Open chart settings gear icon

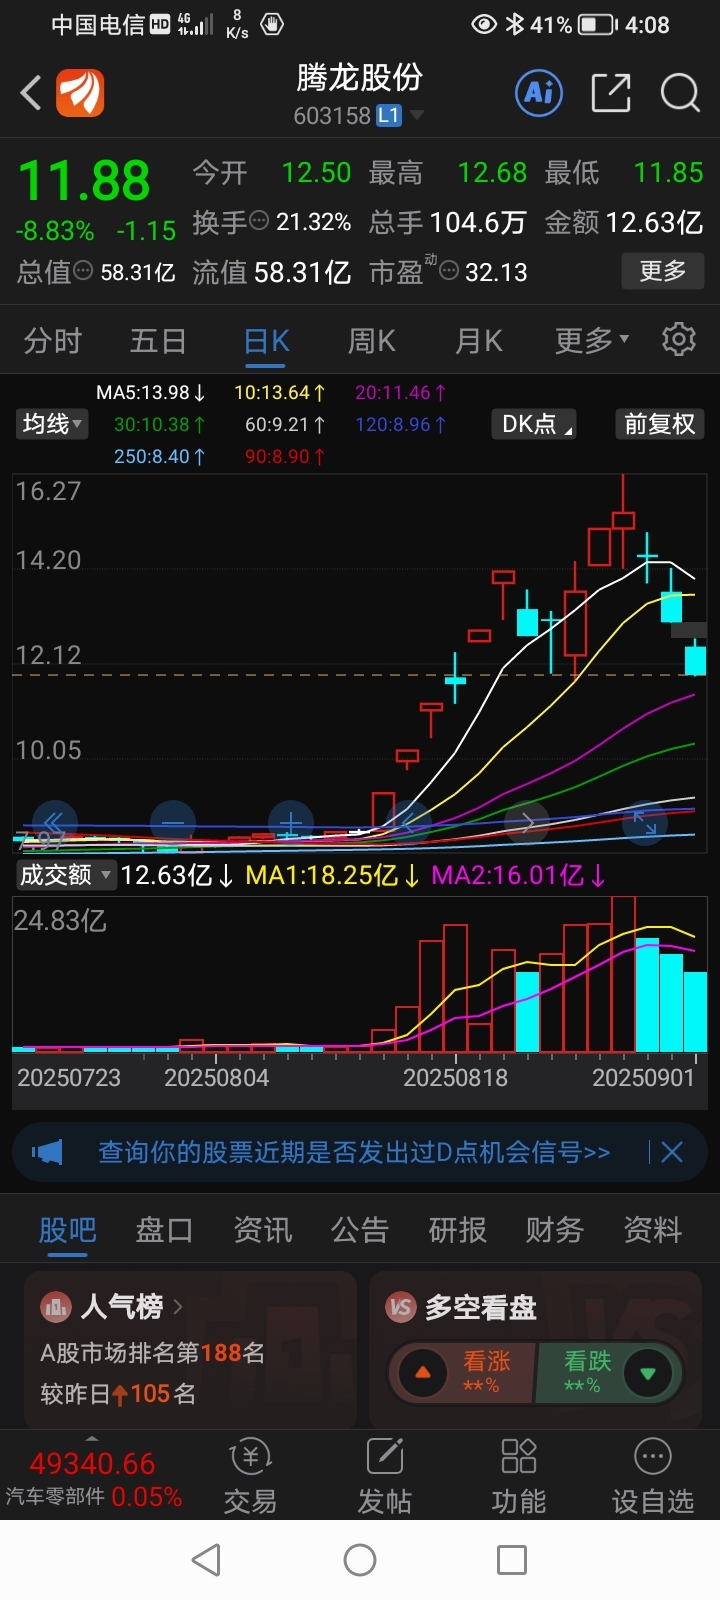tap(679, 340)
